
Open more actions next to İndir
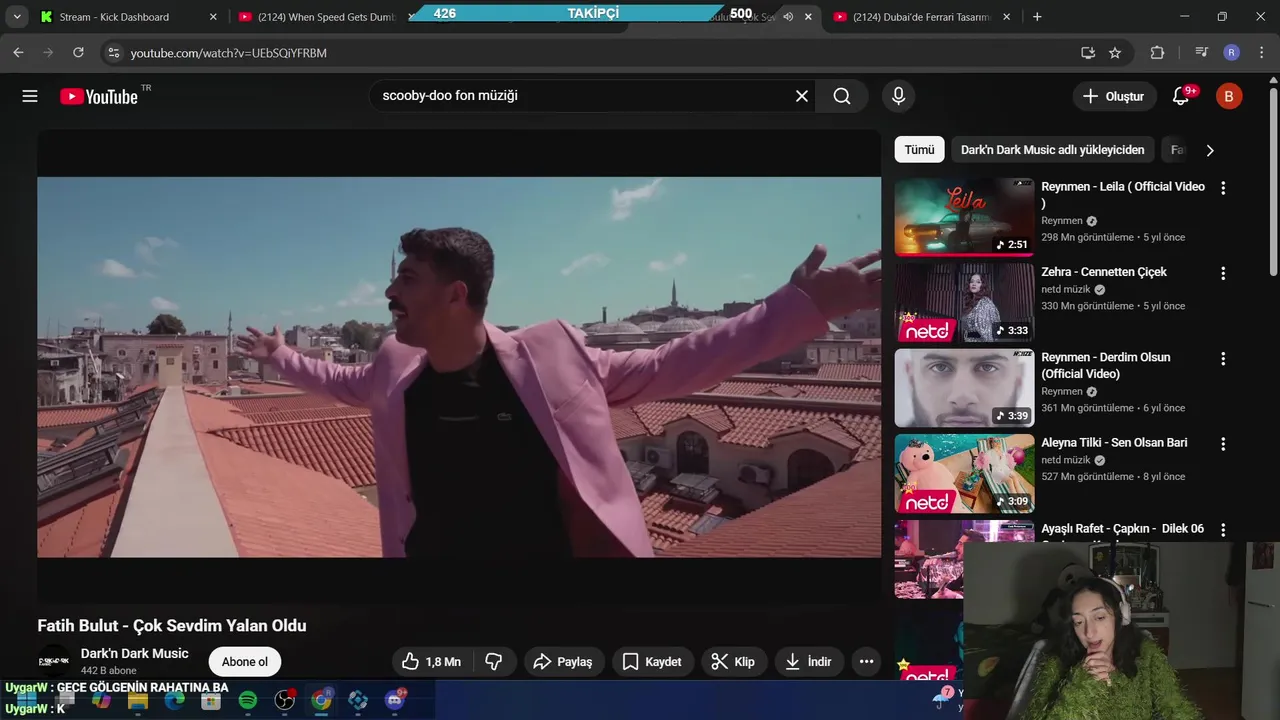coord(866,661)
